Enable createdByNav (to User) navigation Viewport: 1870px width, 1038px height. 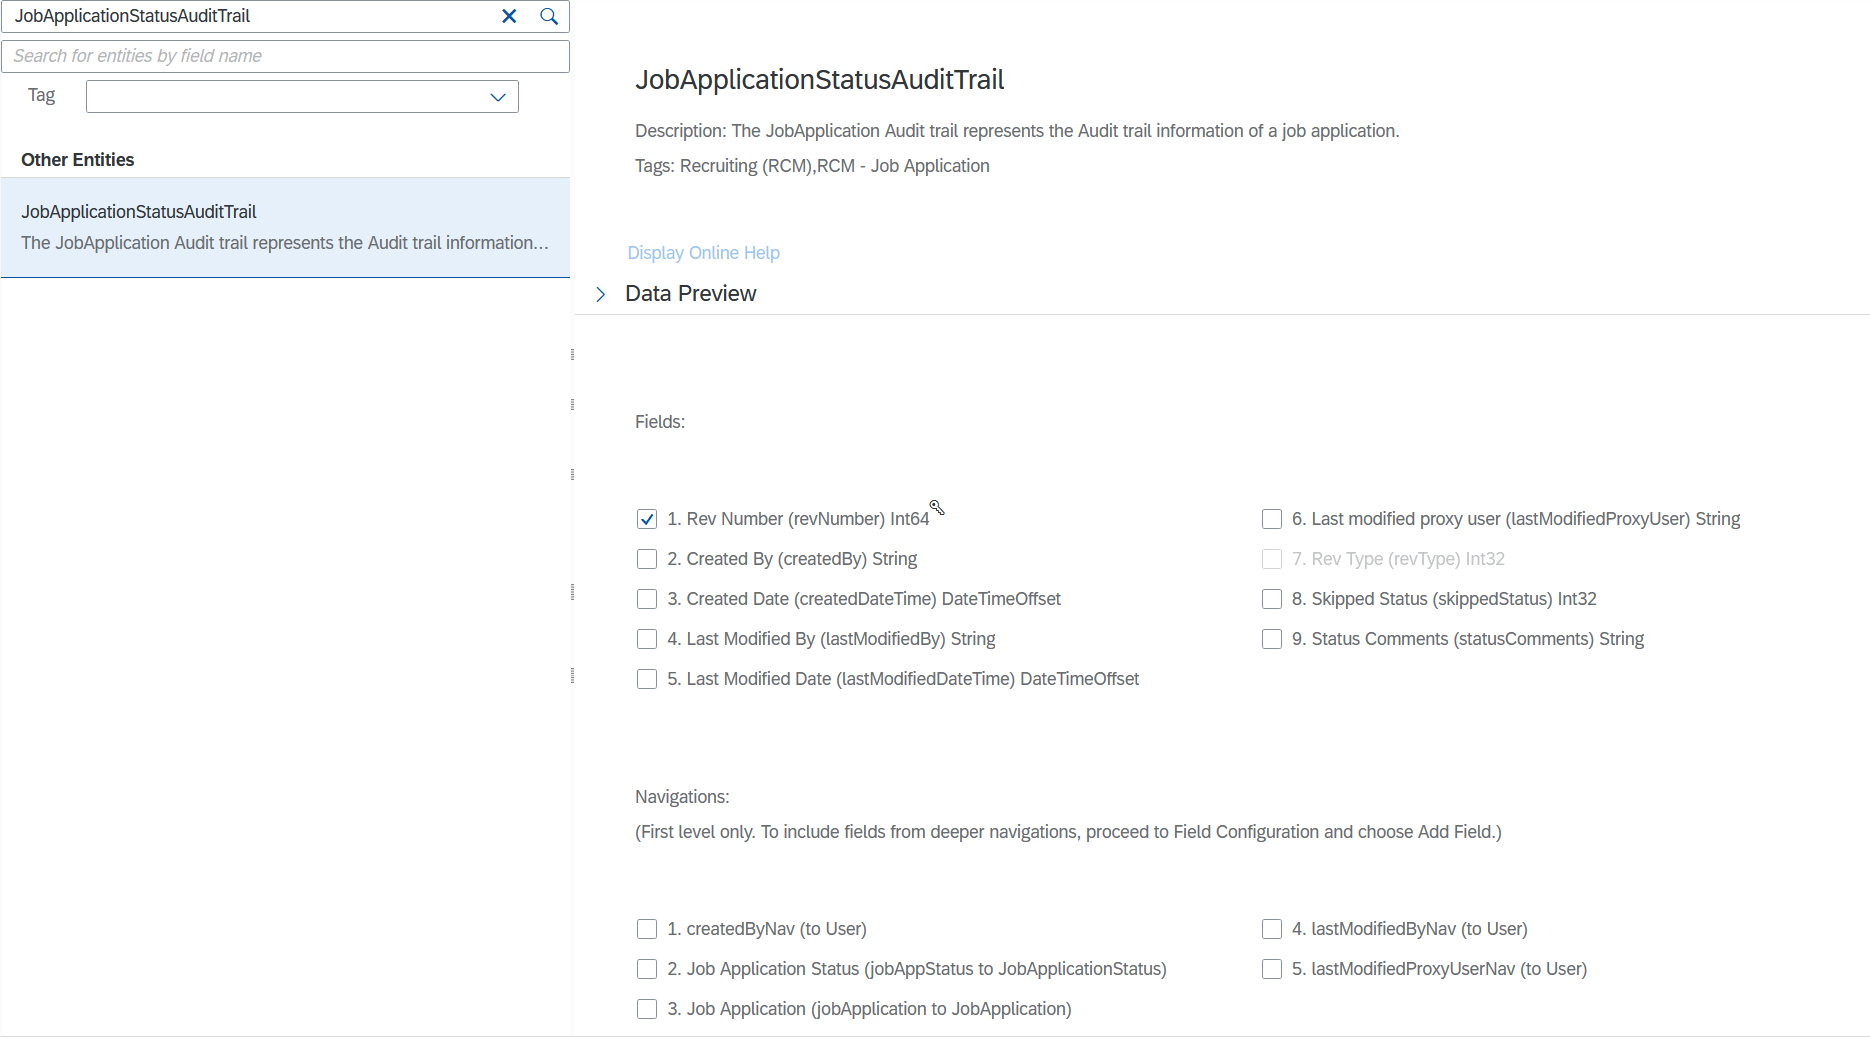pos(647,929)
